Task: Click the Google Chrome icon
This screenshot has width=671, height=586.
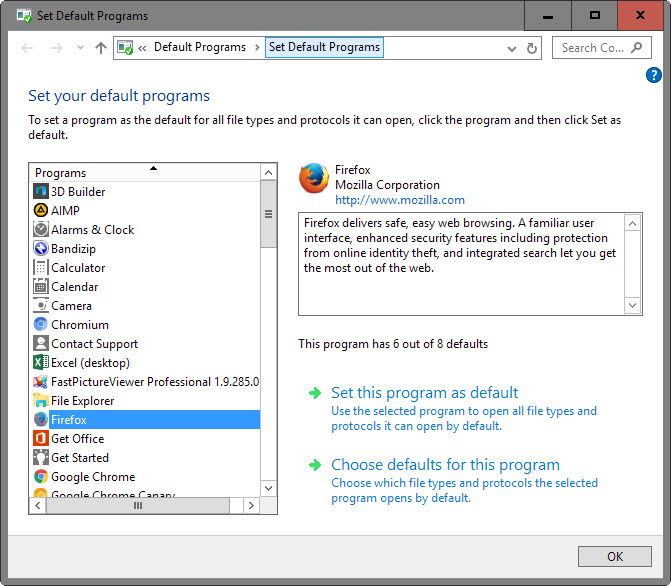Action: point(41,476)
